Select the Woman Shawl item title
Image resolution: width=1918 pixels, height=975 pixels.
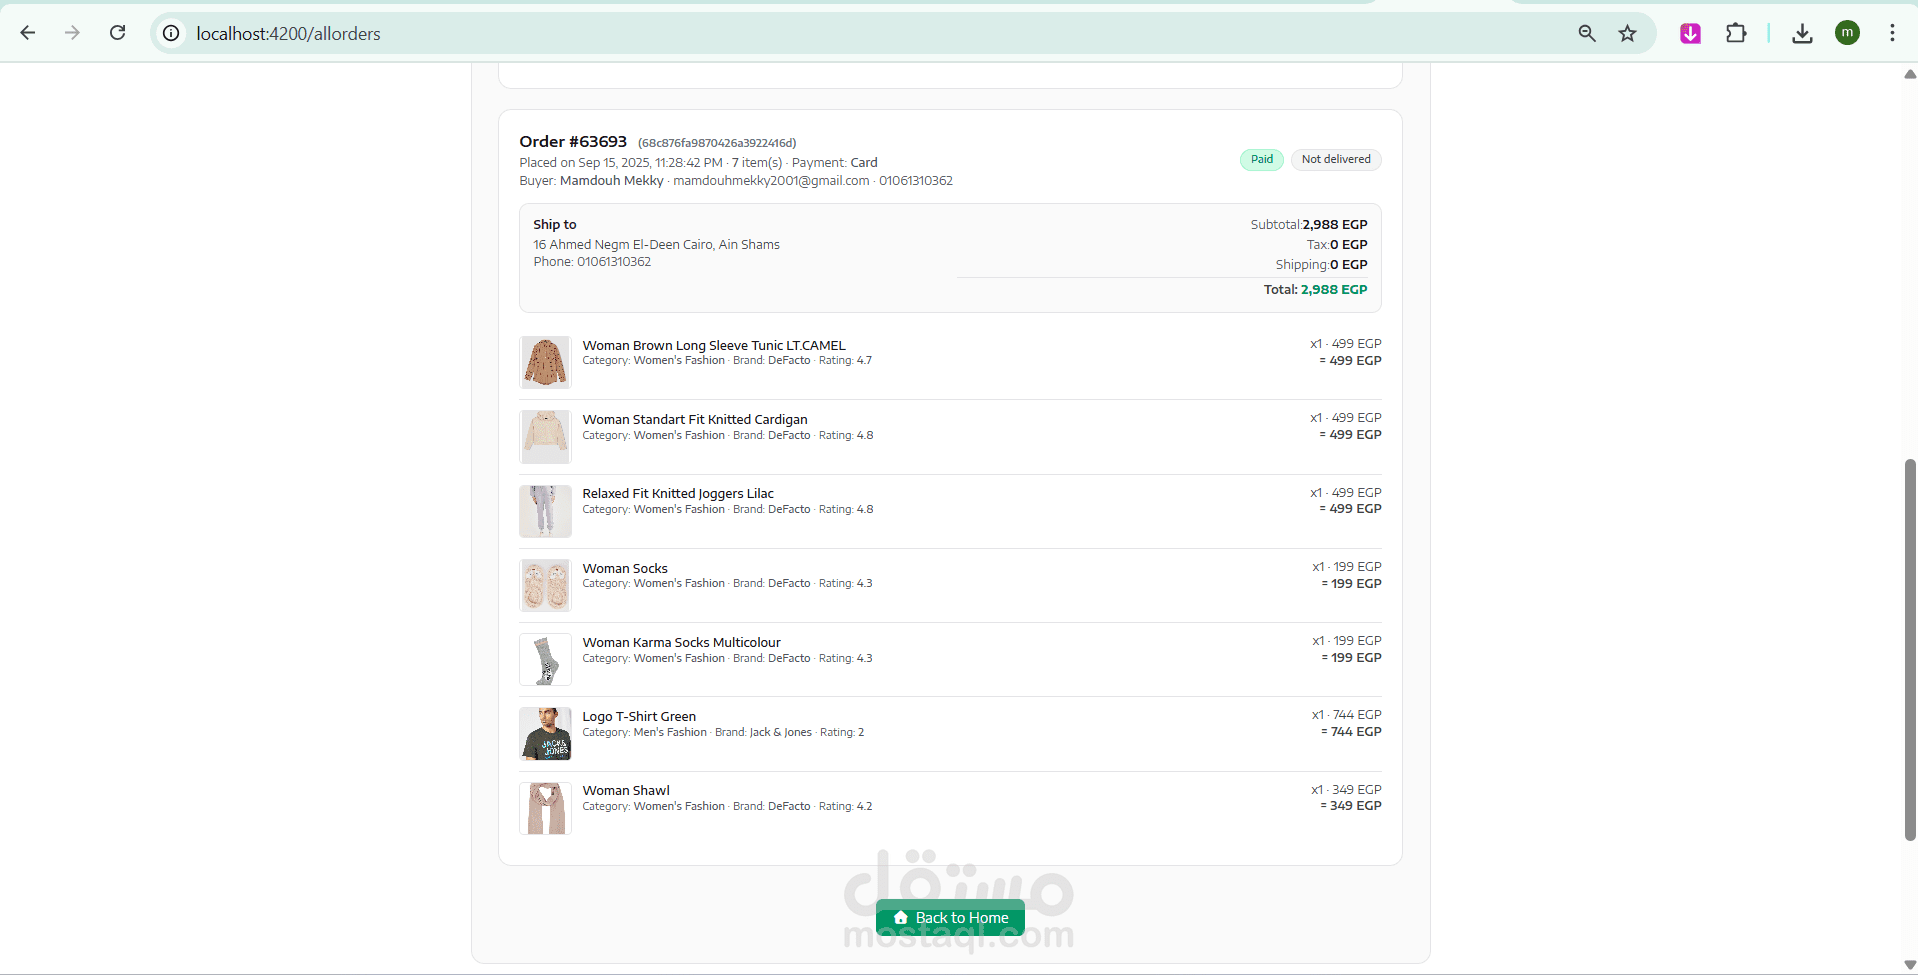626,790
